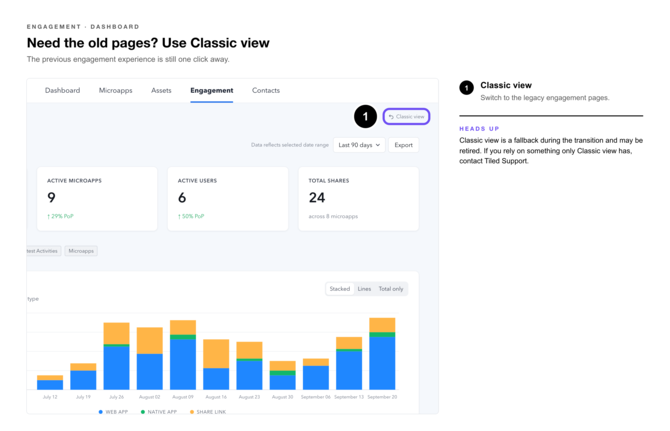670x431 pixels.
Task: Click the Share Link legend color dot
Action: point(192,412)
